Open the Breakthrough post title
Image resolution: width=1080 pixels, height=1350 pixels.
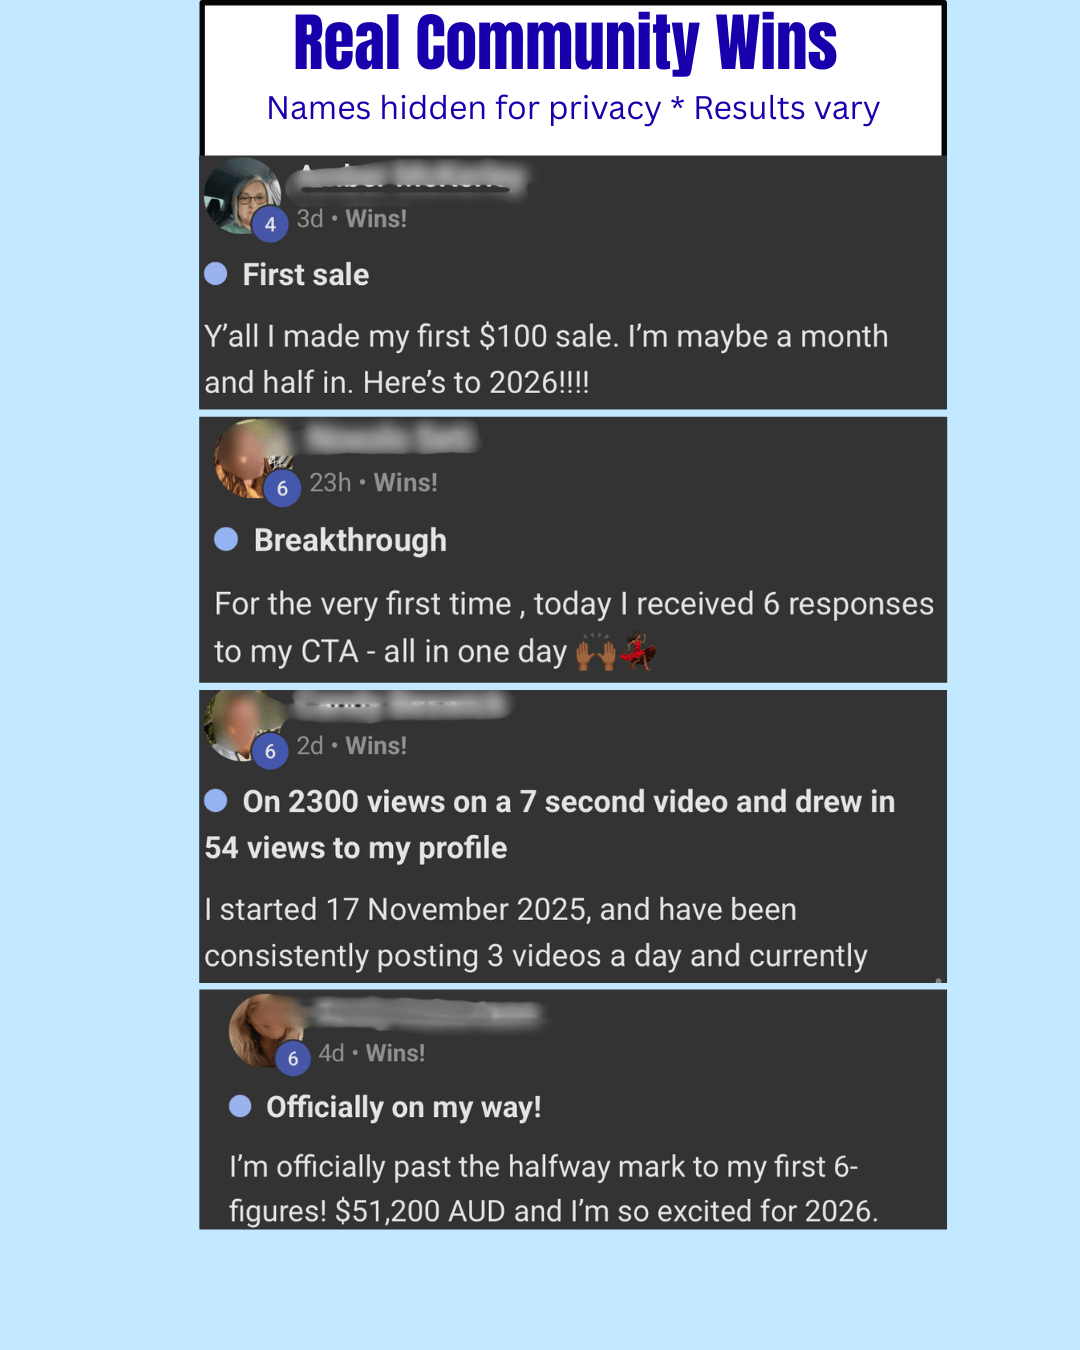coord(350,541)
